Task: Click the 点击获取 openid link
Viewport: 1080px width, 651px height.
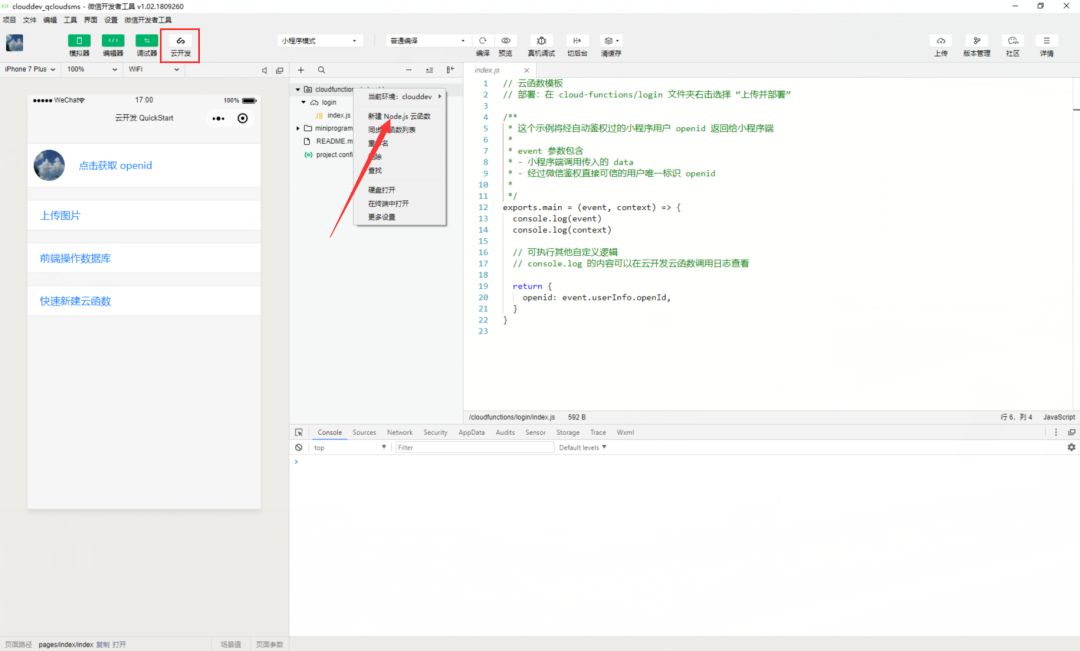Action: [x=115, y=165]
